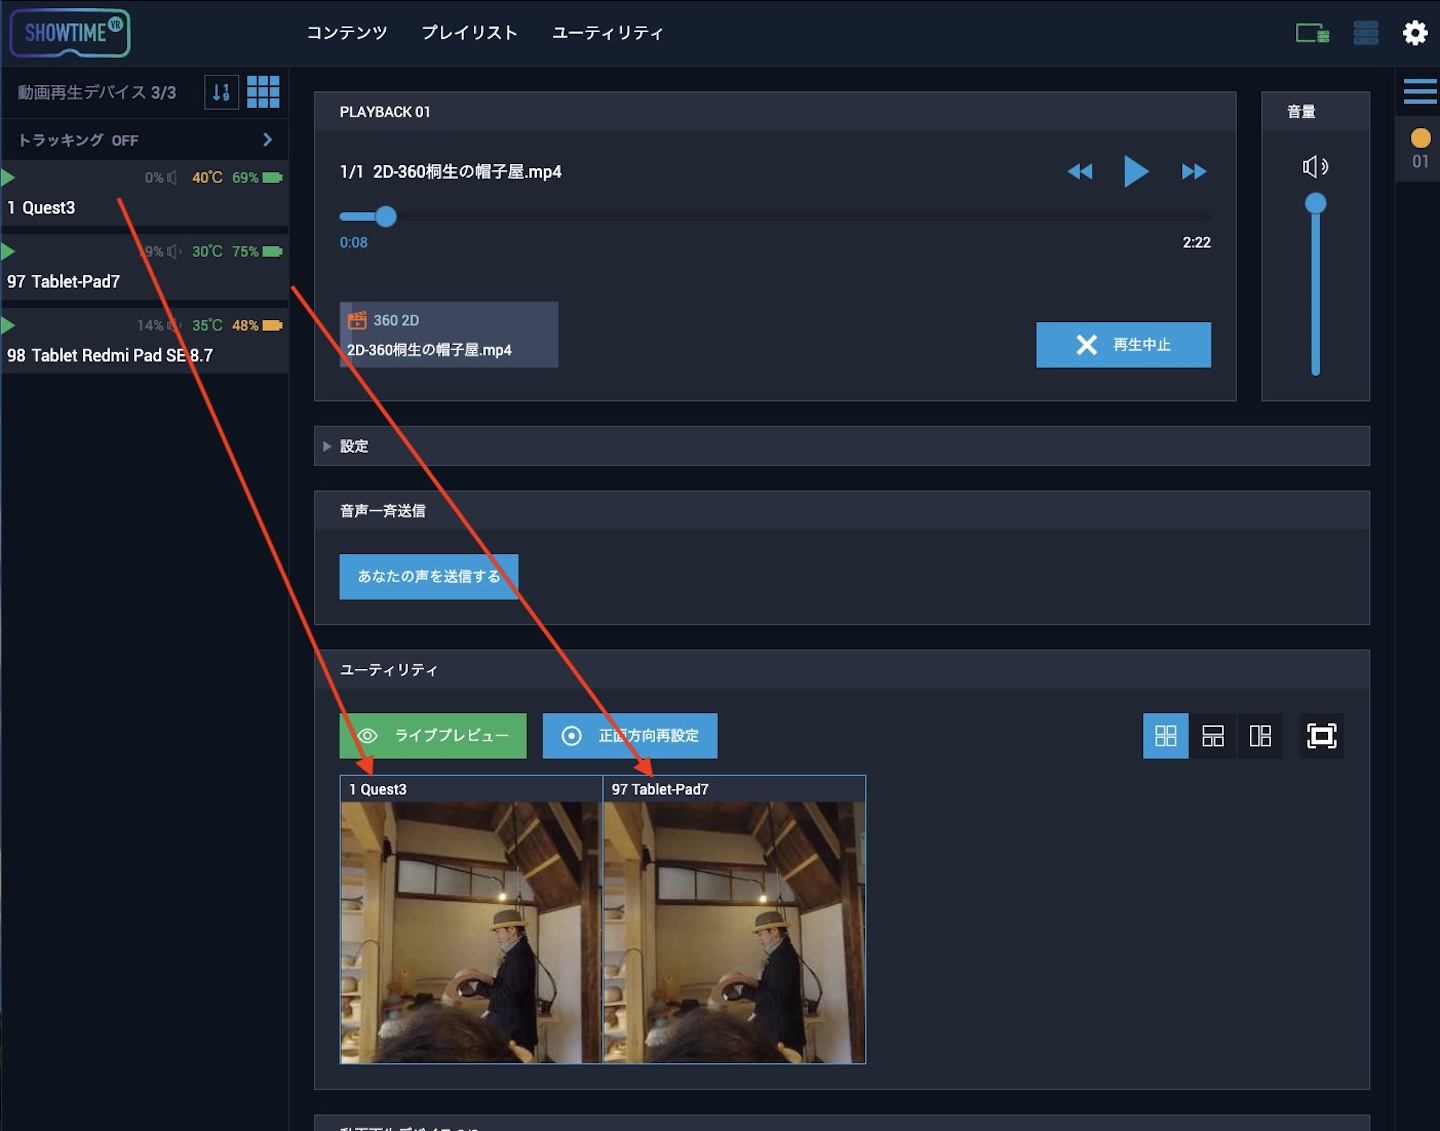
Task: Click the 音量 volume slider handle
Action: click(x=1316, y=204)
